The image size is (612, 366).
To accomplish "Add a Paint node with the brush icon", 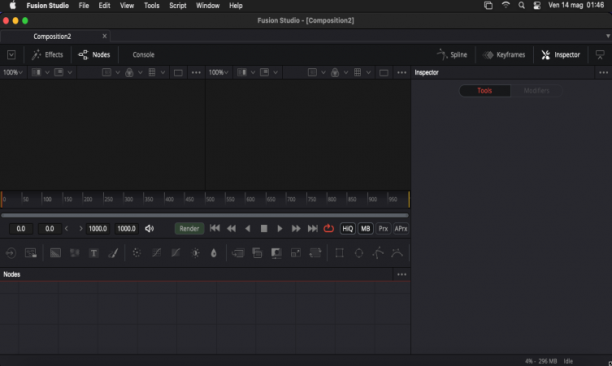I will 113,253.
